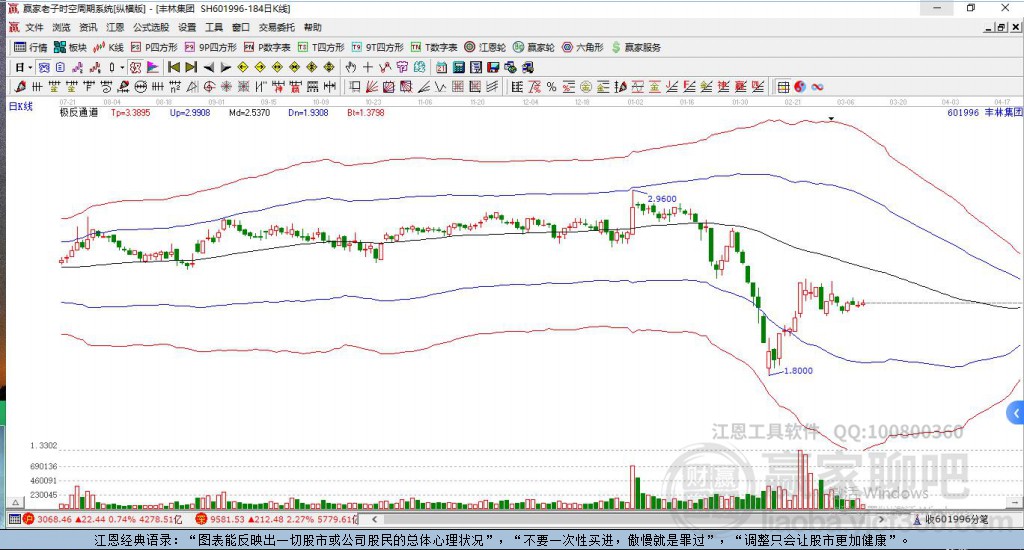Open the T数字表 number table
1024x550 pixels.
[x=434, y=47]
